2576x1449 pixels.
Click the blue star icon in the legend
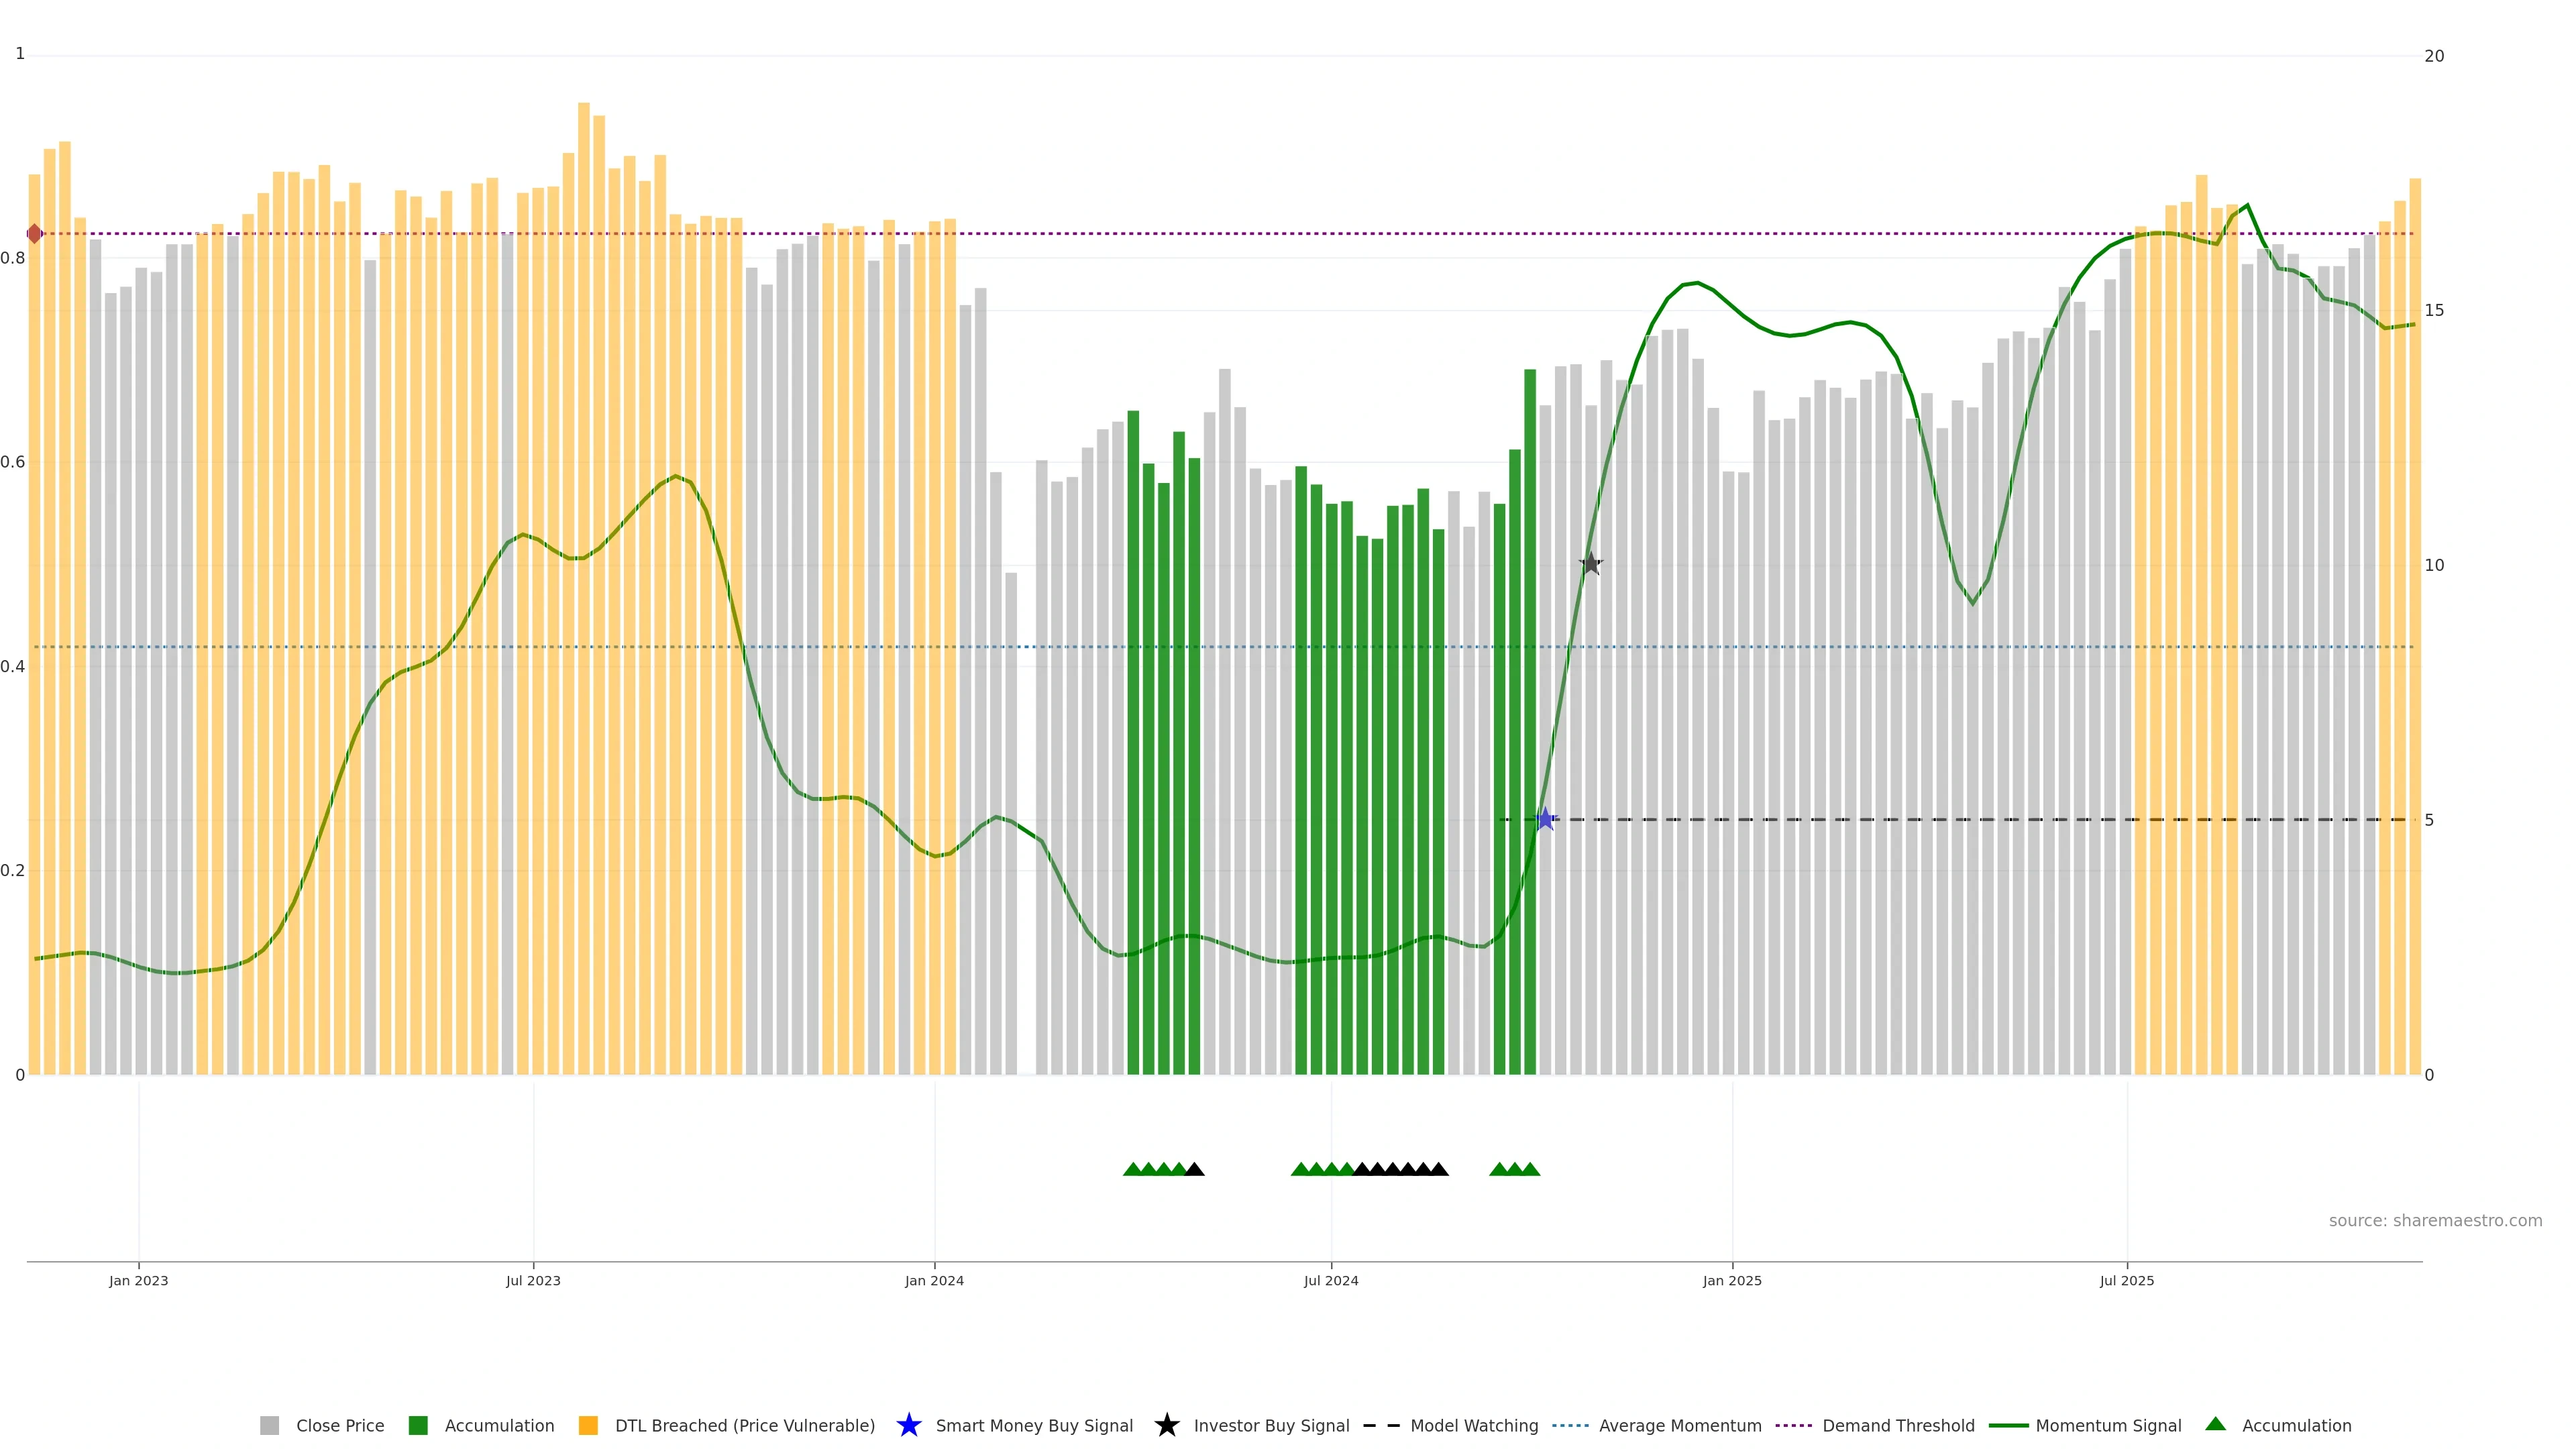pyautogui.click(x=908, y=1425)
